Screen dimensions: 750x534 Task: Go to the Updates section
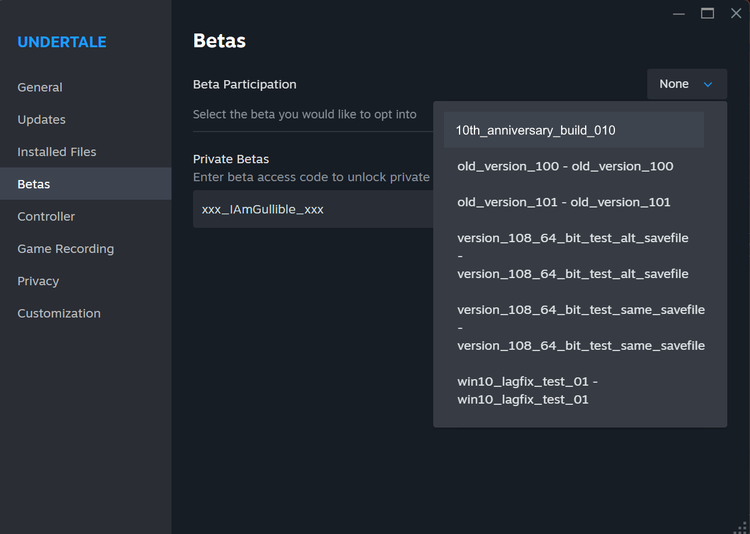pos(86,120)
